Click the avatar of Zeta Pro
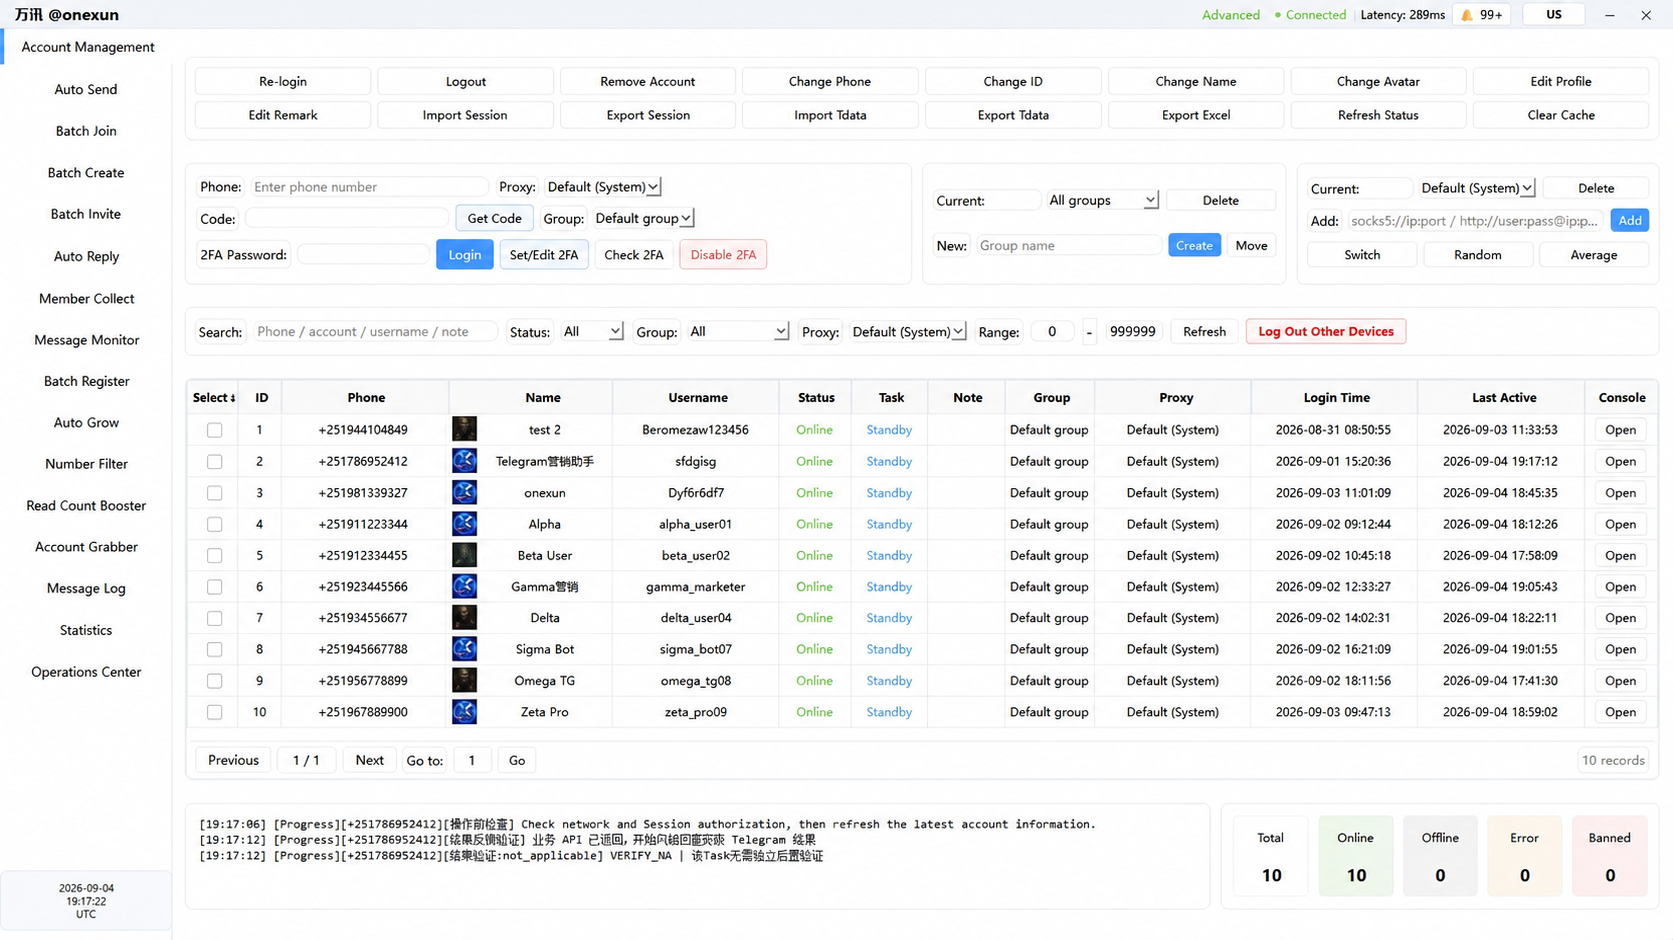 (x=464, y=712)
